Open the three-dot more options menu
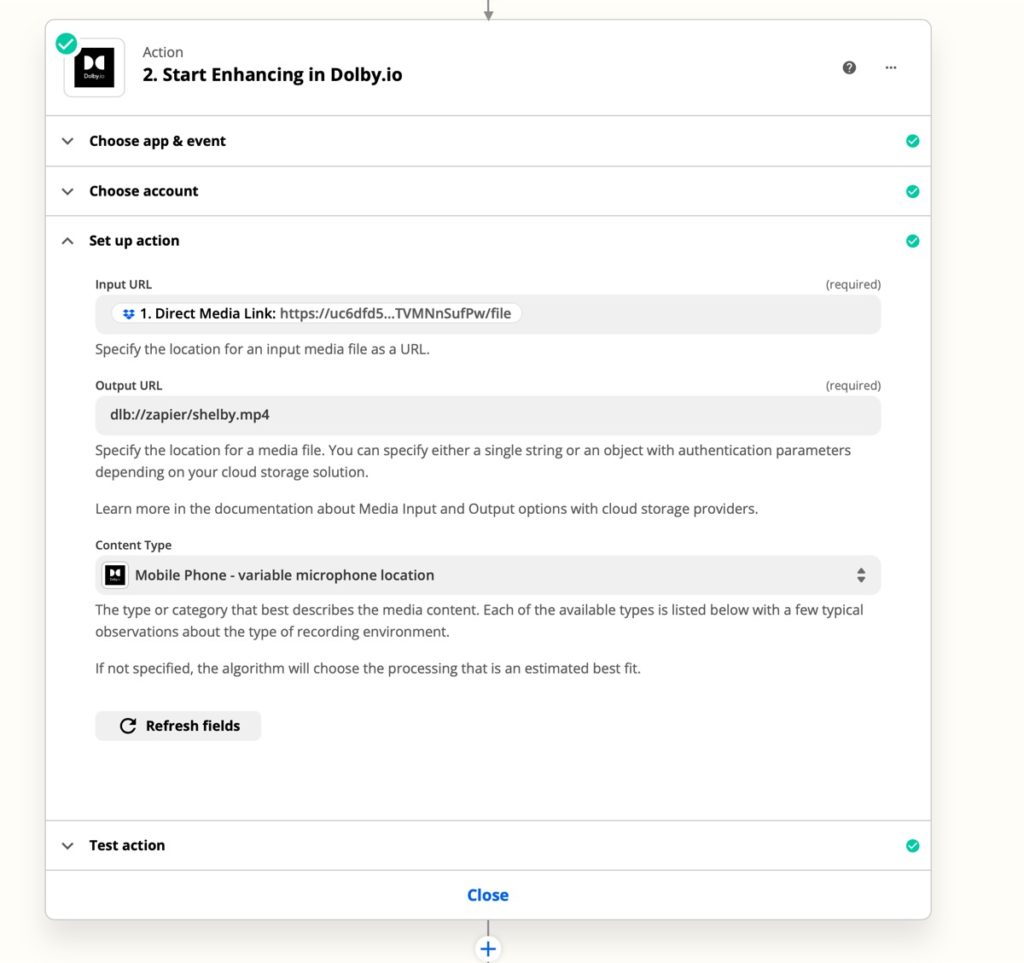 pos(891,67)
